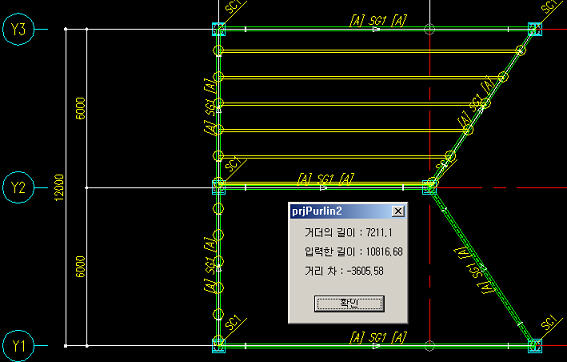This screenshot has height=362, width=567.
Task: Pick the 6000 dimension between Y2 and Y3
Action: tap(81, 108)
